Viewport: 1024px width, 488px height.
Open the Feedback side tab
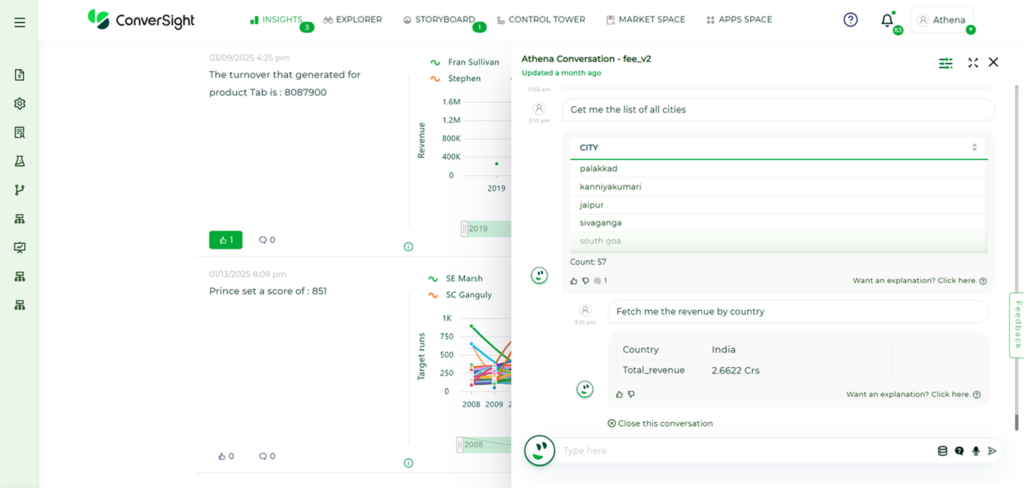tap(1017, 325)
